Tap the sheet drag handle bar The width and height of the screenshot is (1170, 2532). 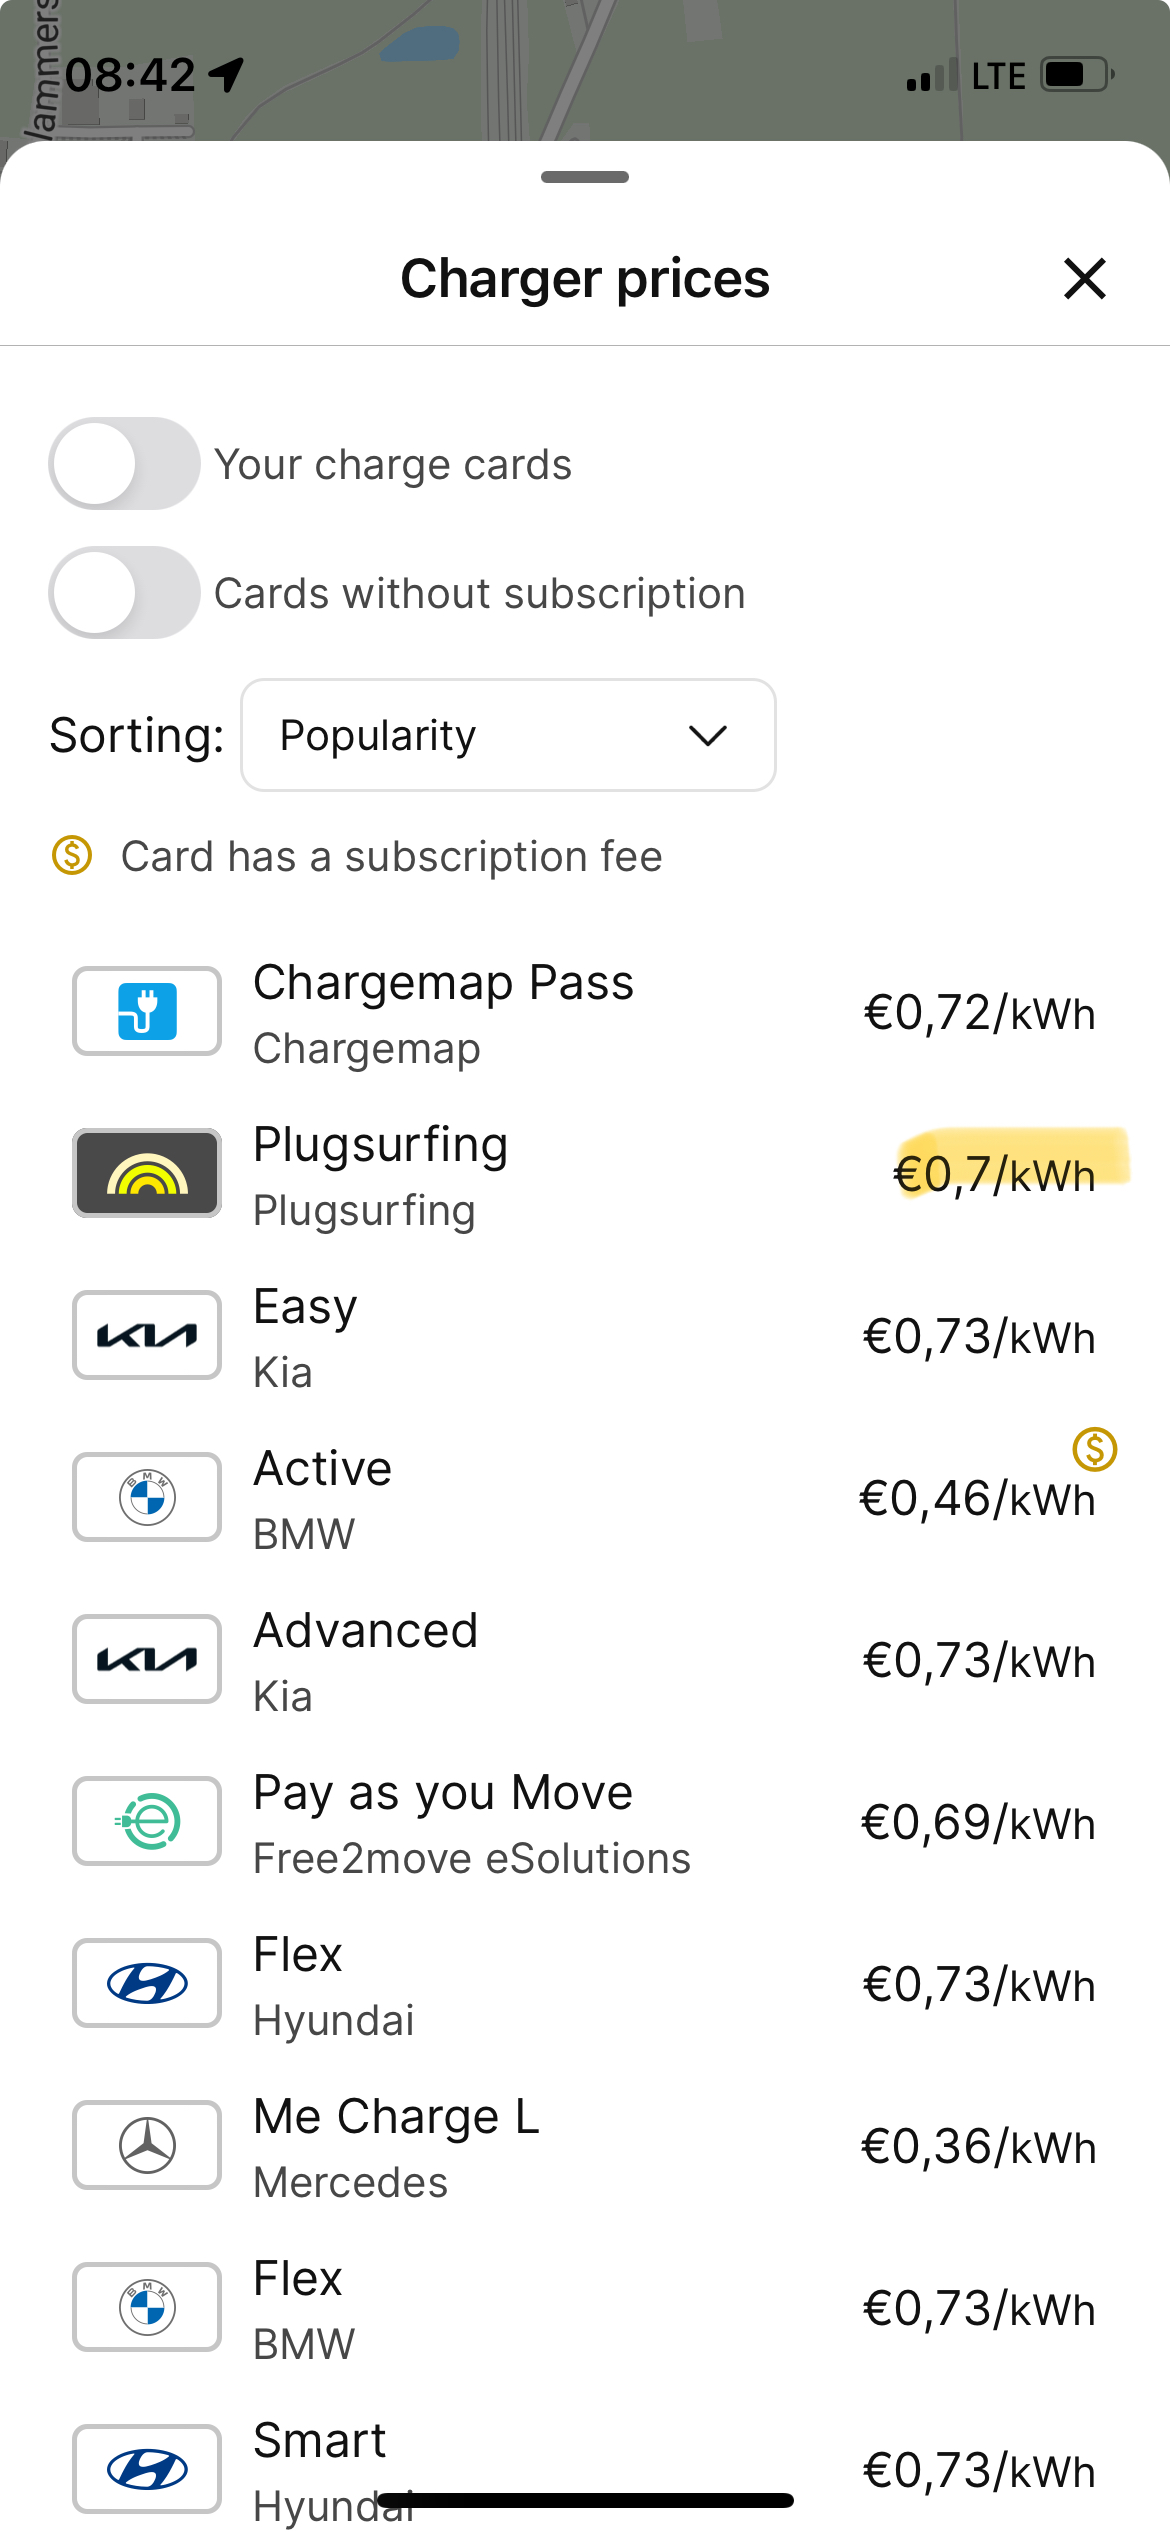click(x=584, y=178)
